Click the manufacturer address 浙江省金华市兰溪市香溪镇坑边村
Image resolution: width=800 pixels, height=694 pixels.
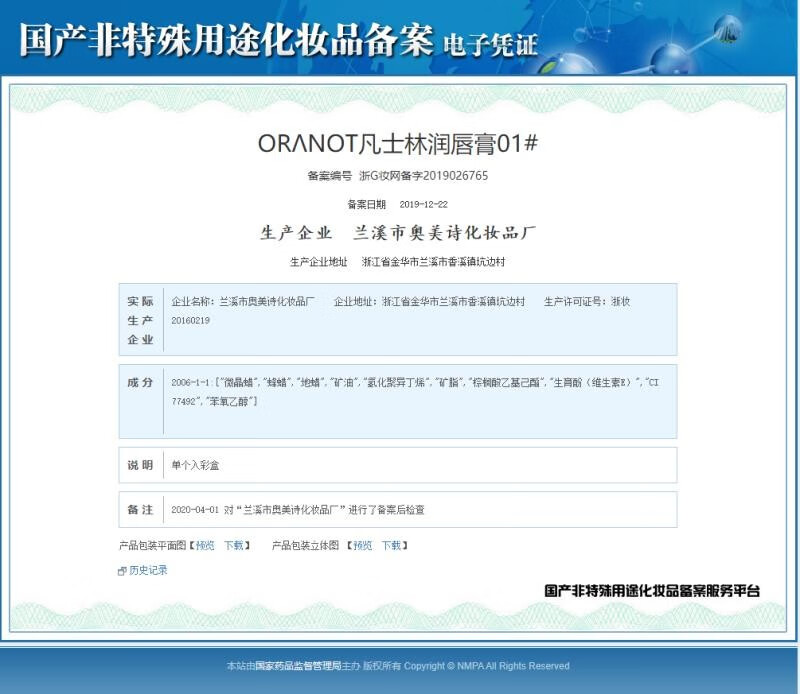click(x=433, y=262)
